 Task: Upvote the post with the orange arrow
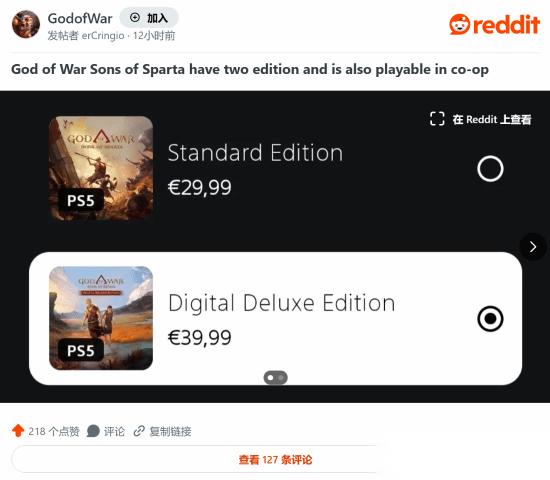pyautogui.click(x=18, y=431)
